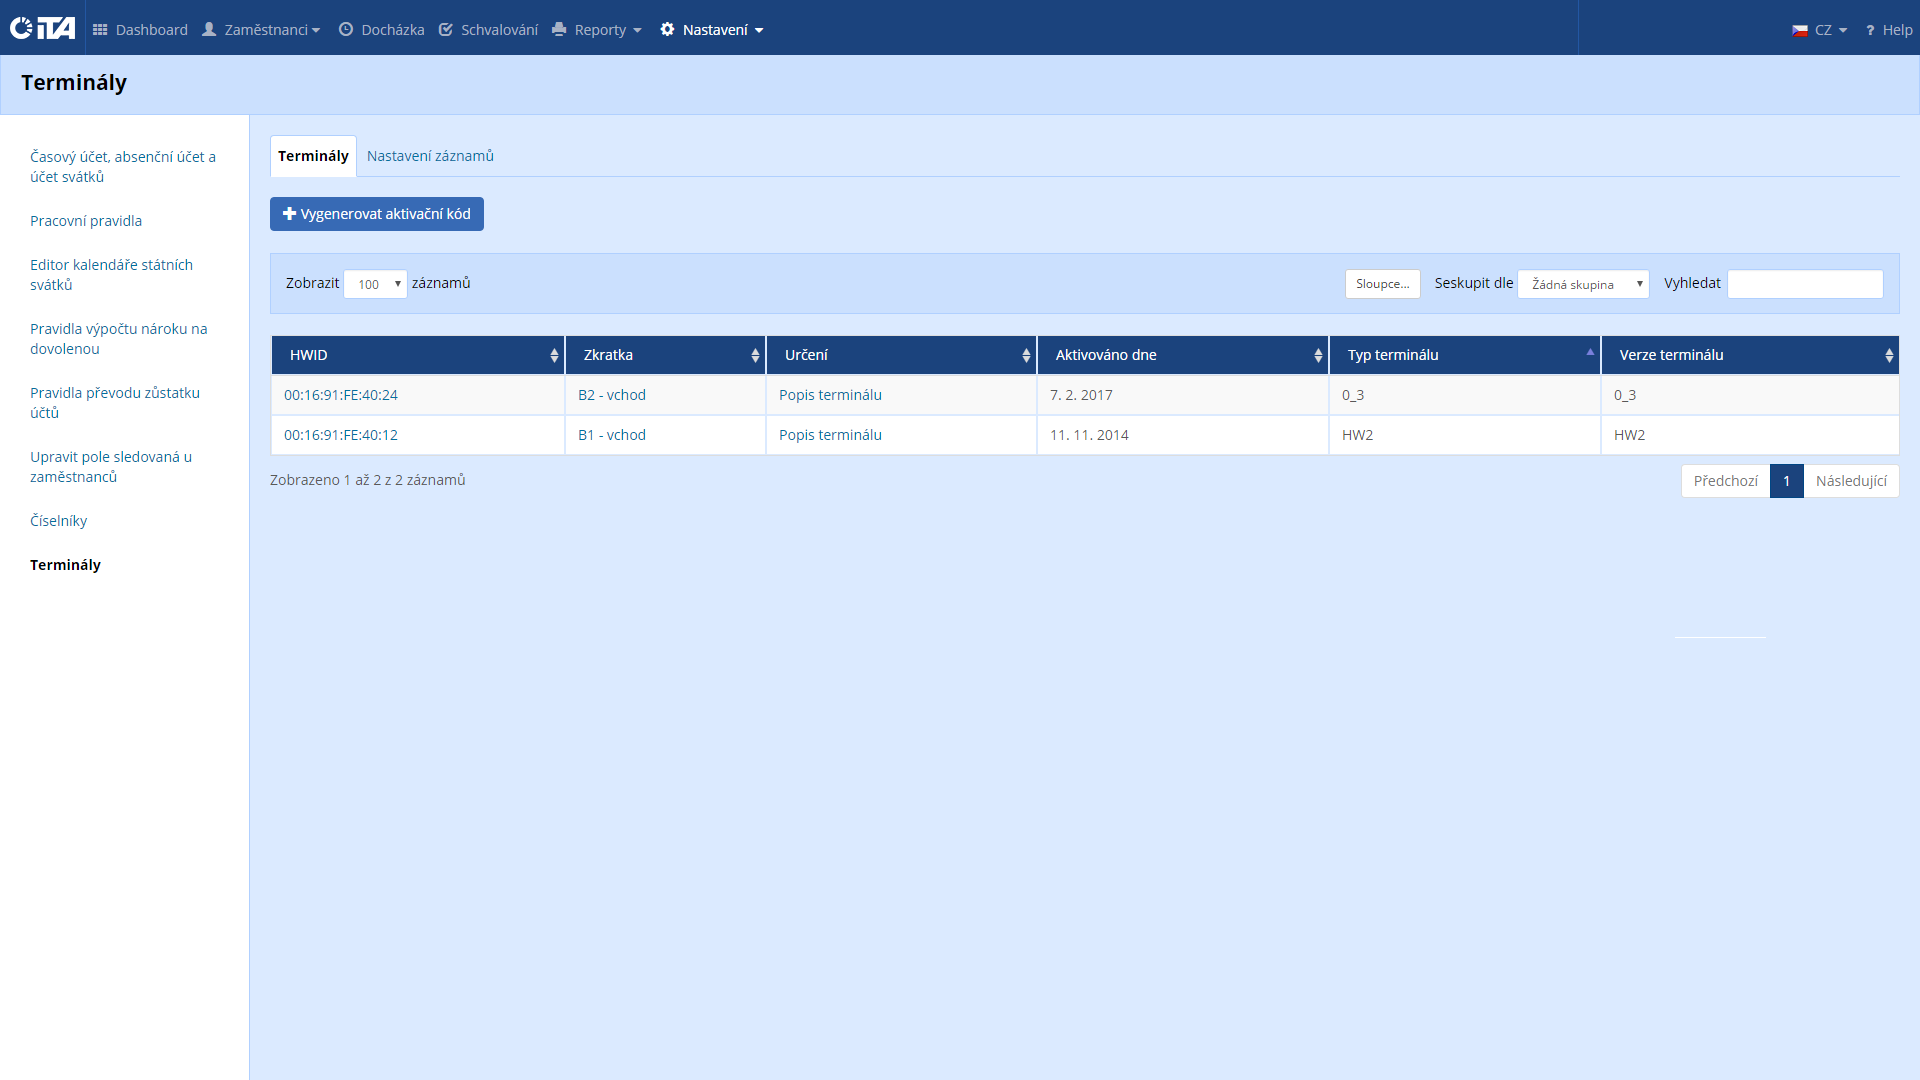Click the Reporty printer icon
1920x1080 pixels.
pos(559,30)
